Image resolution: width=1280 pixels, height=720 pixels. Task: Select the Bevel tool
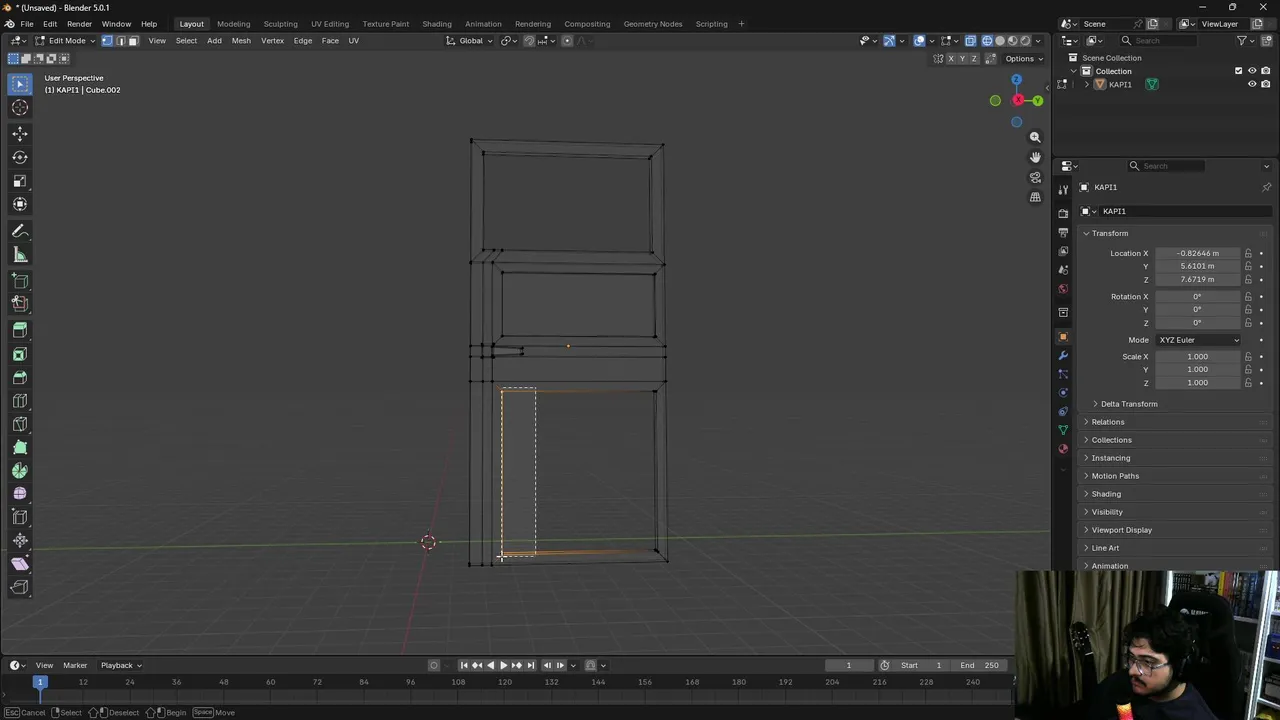click(20, 377)
